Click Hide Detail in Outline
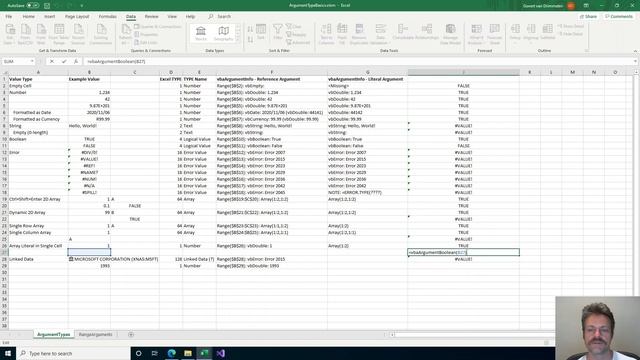The height and width of the screenshot is (360, 640). point(571,34)
